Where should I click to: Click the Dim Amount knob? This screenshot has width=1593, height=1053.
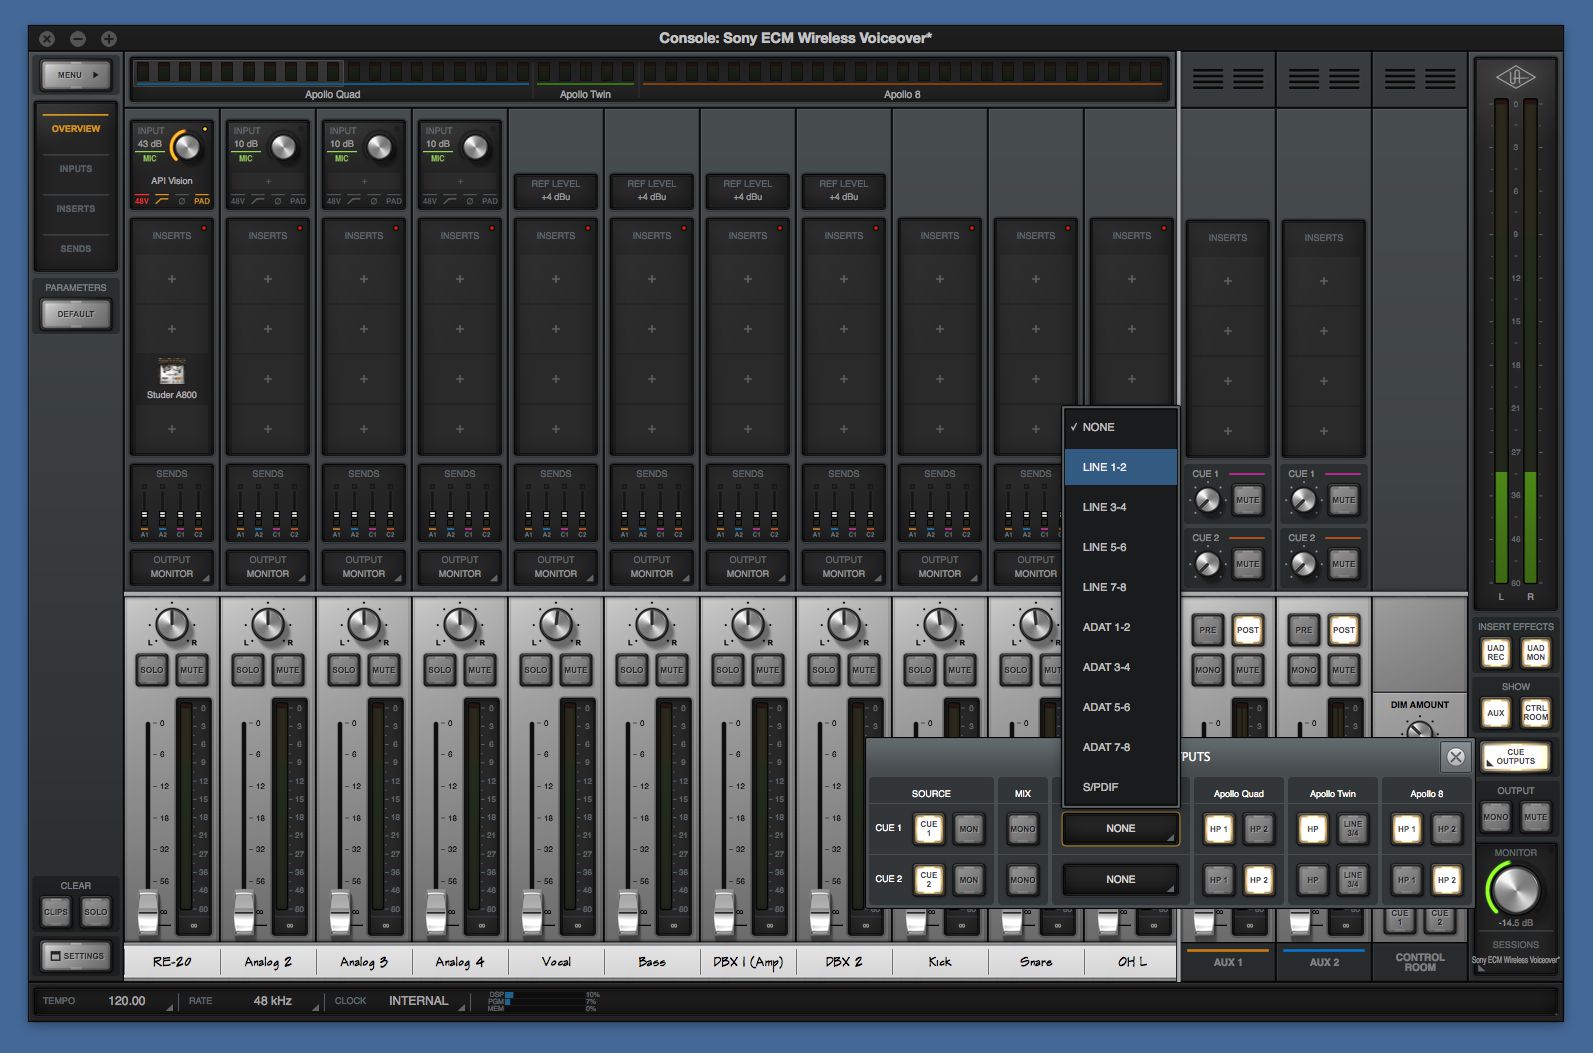tap(1420, 729)
